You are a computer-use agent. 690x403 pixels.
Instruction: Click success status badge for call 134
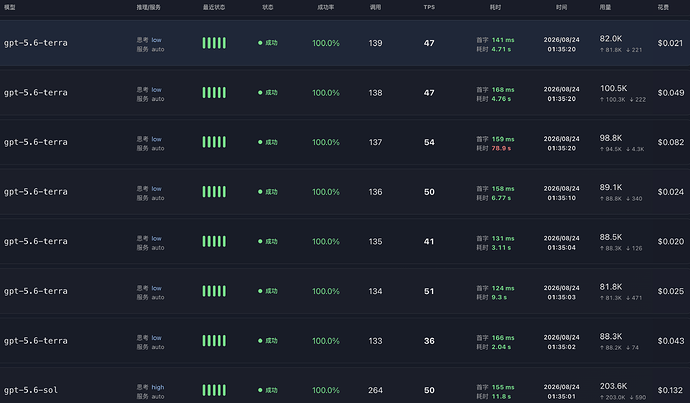(268, 291)
